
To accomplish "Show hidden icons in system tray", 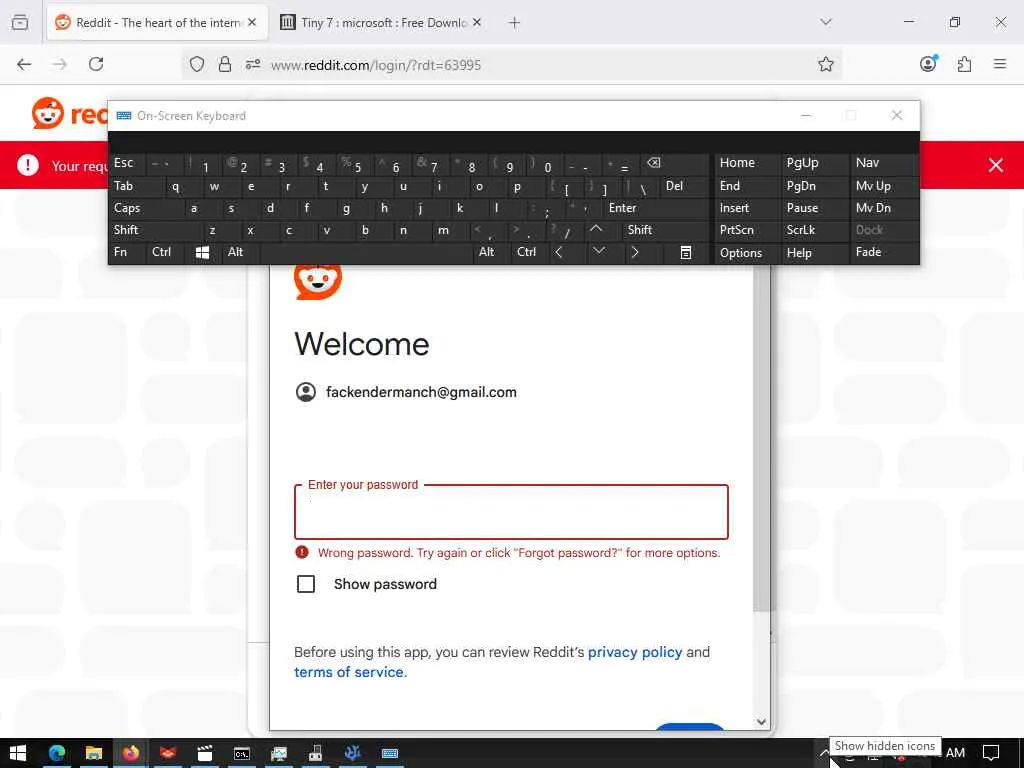I will tap(824, 754).
